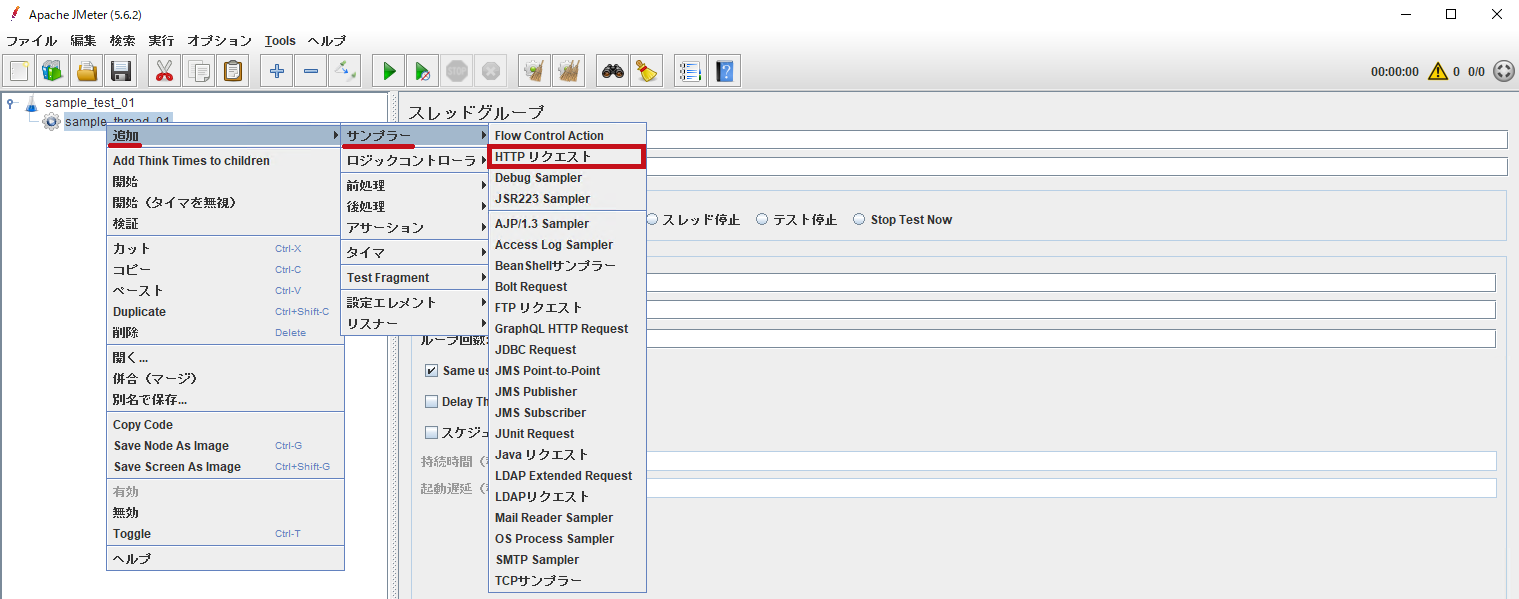Select the スレッド停止 radio button

pyautogui.click(x=652, y=220)
